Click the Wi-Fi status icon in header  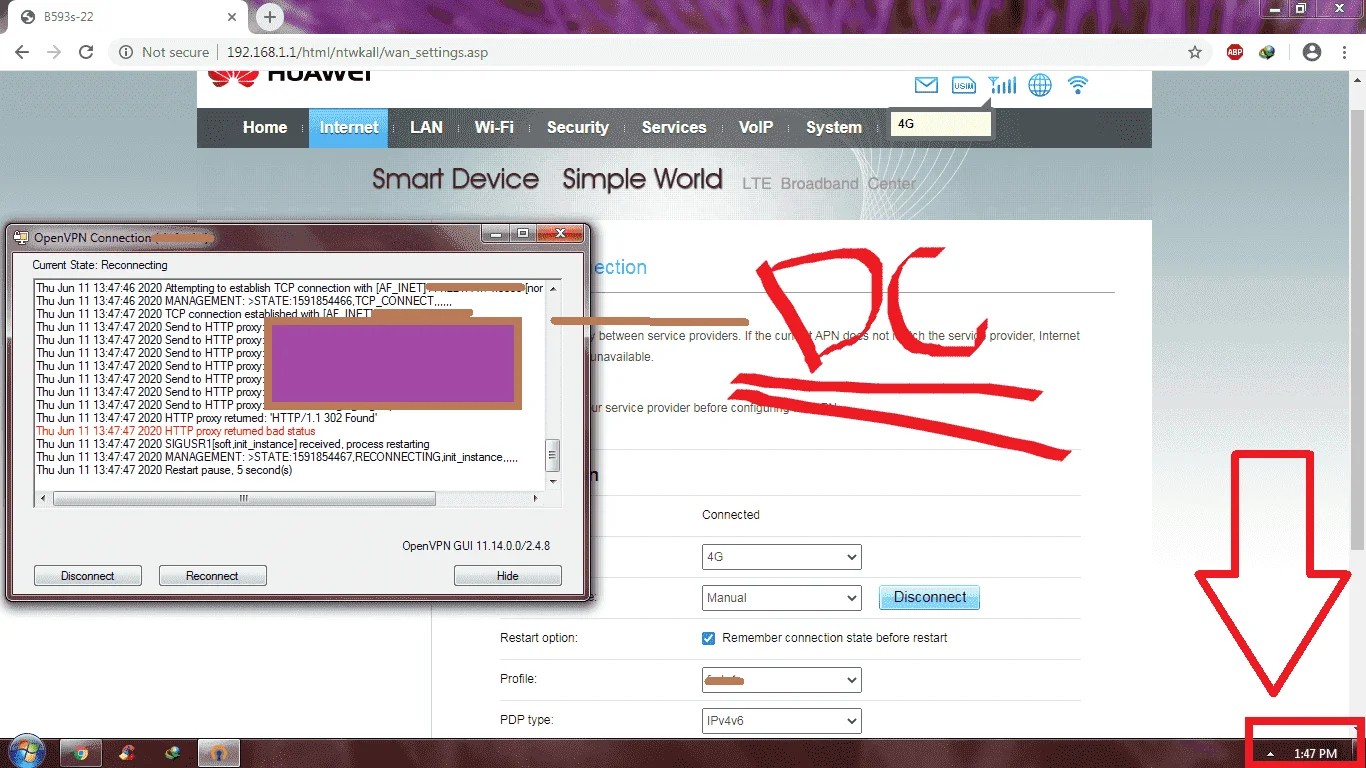pyautogui.click(x=1077, y=86)
